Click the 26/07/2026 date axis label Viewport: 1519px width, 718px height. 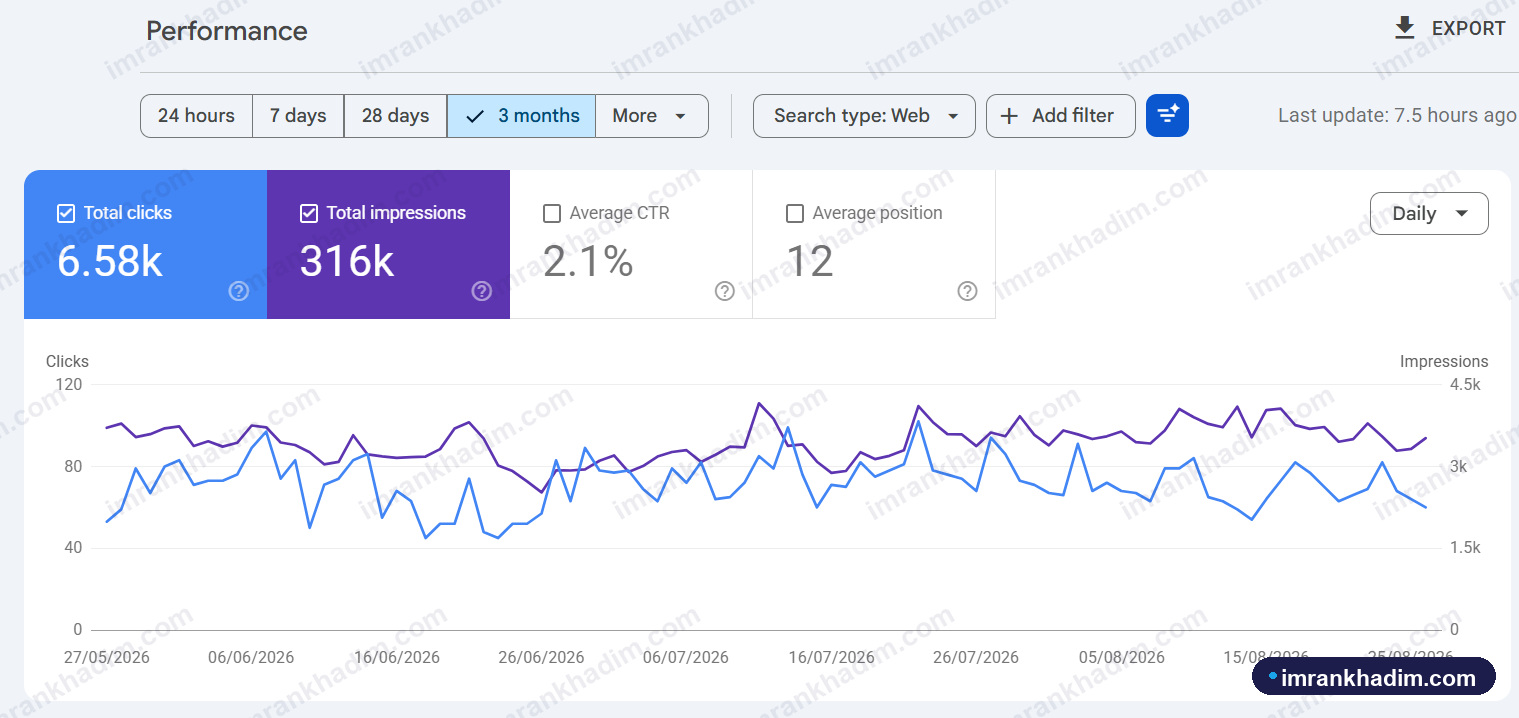pos(976,657)
